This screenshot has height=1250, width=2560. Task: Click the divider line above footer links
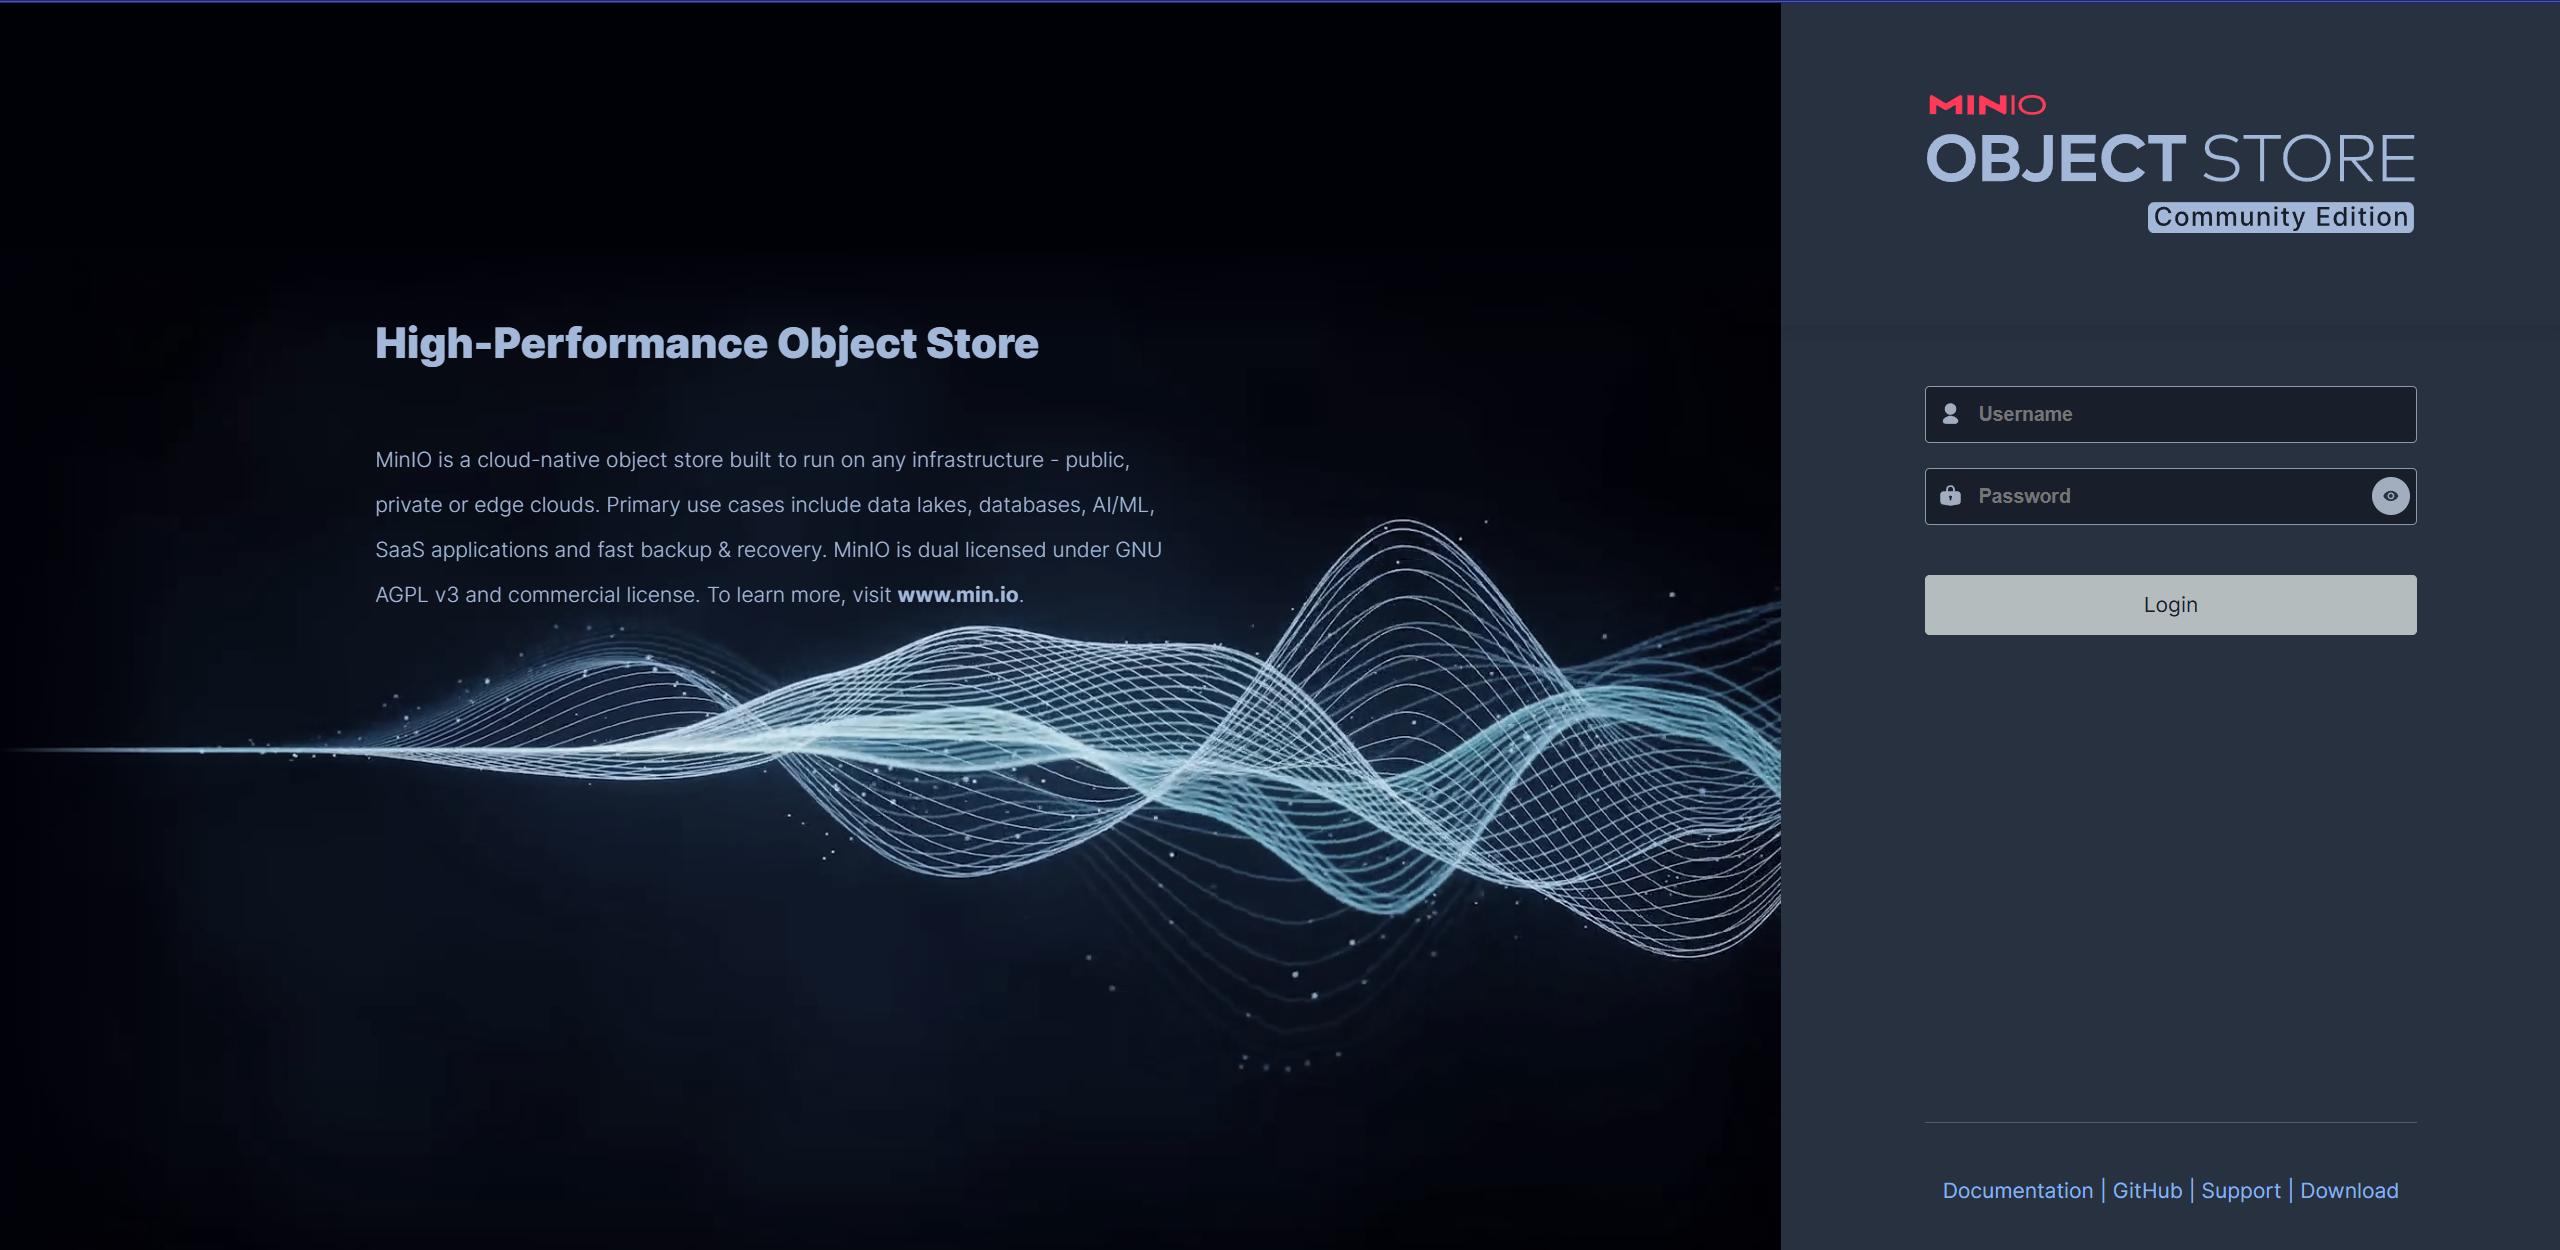tap(2170, 1122)
